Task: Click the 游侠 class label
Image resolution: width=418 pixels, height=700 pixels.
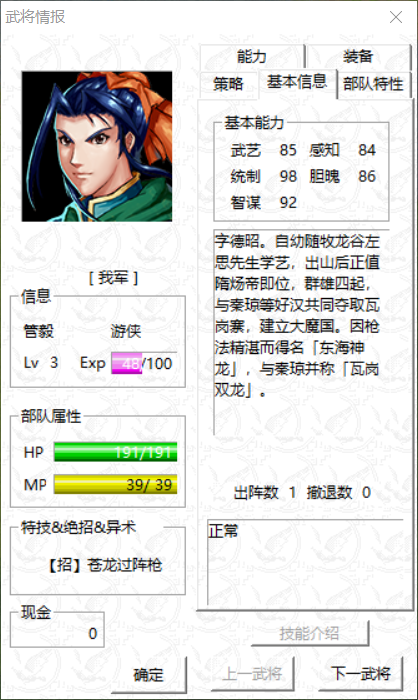Action: [126, 331]
